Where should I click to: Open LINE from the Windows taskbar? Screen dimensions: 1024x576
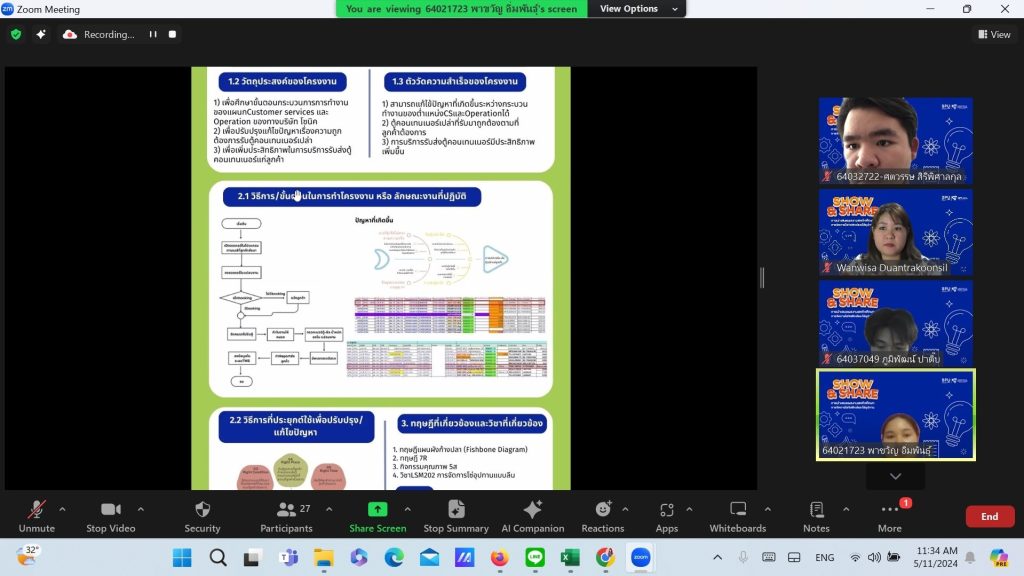click(x=535, y=557)
